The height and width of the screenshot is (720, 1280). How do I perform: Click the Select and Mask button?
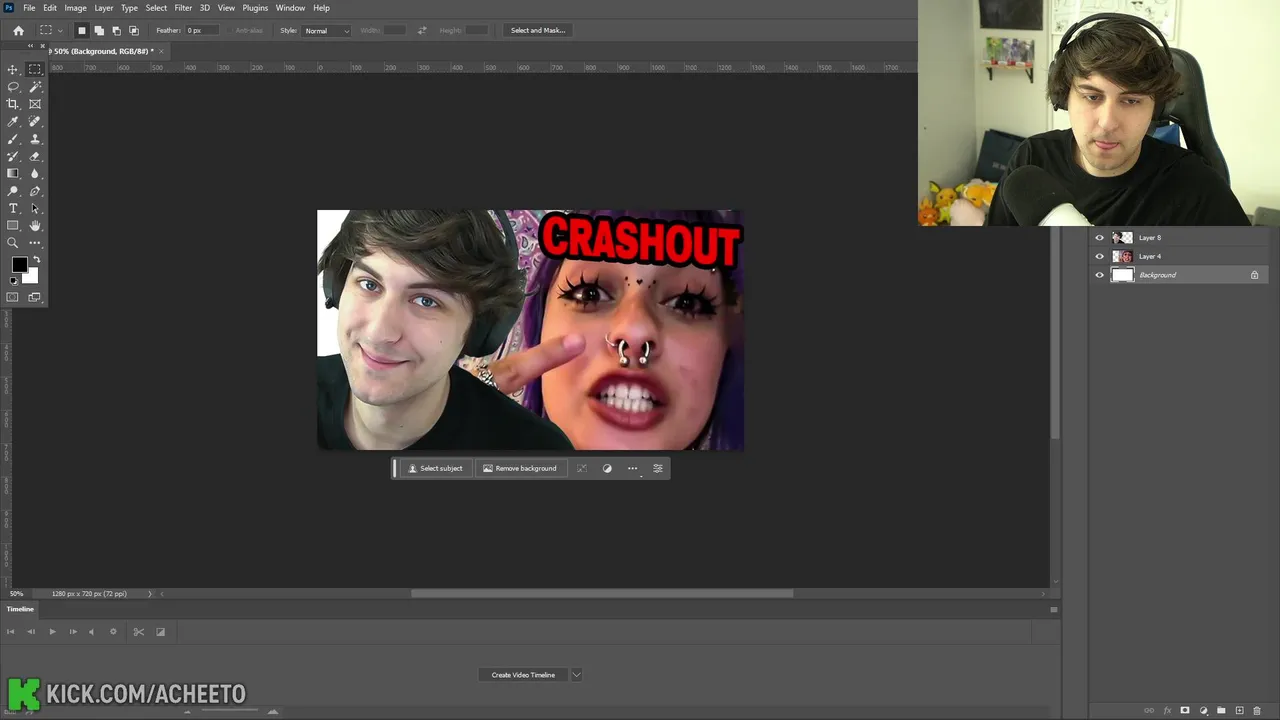(x=538, y=30)
